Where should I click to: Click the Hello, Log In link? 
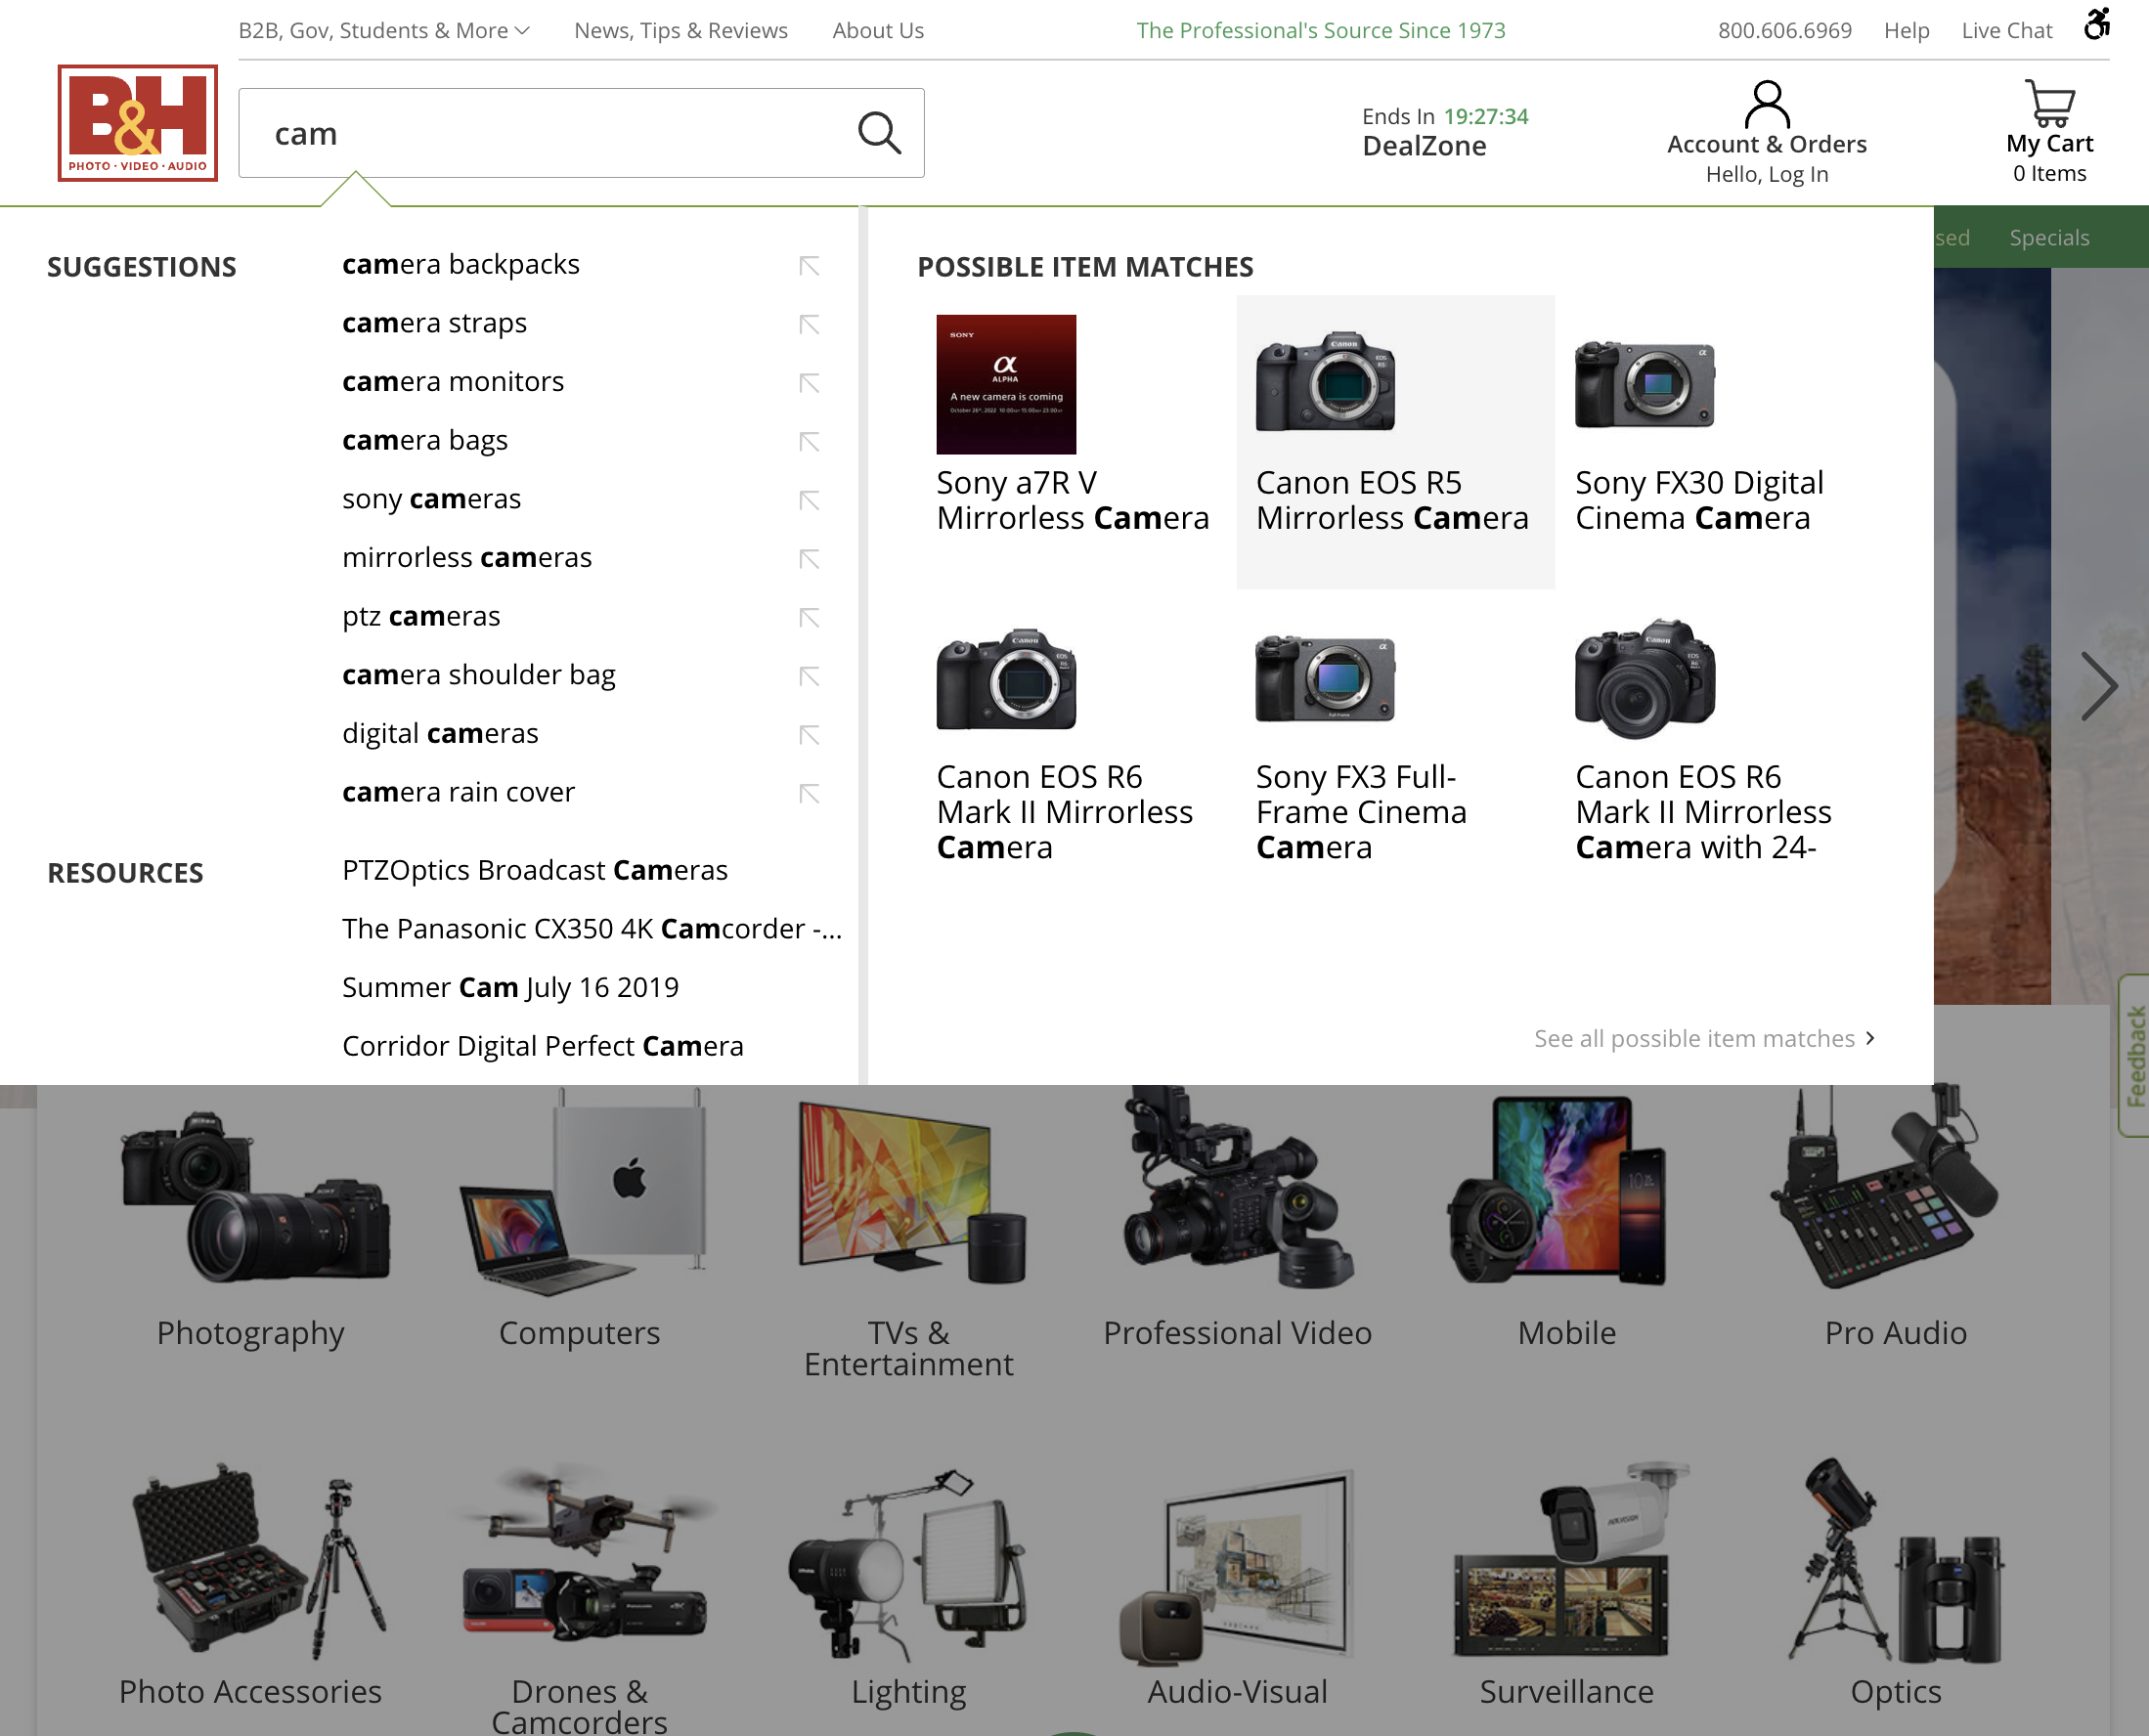pos(1768,173)
